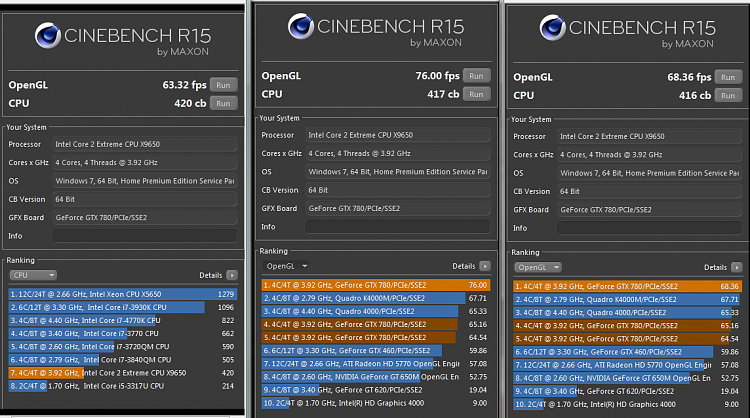This screenshot has height=418, width=750.
Task: Select middle window row GTX 780 scoring 65.16
Action: coord(376,324)
